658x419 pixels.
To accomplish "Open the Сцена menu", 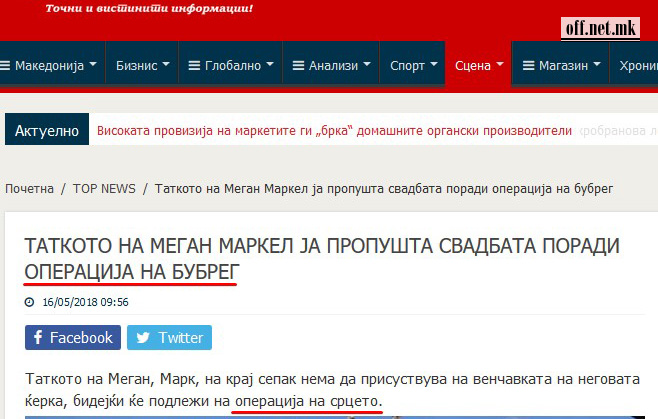I will tap(478, 65).
